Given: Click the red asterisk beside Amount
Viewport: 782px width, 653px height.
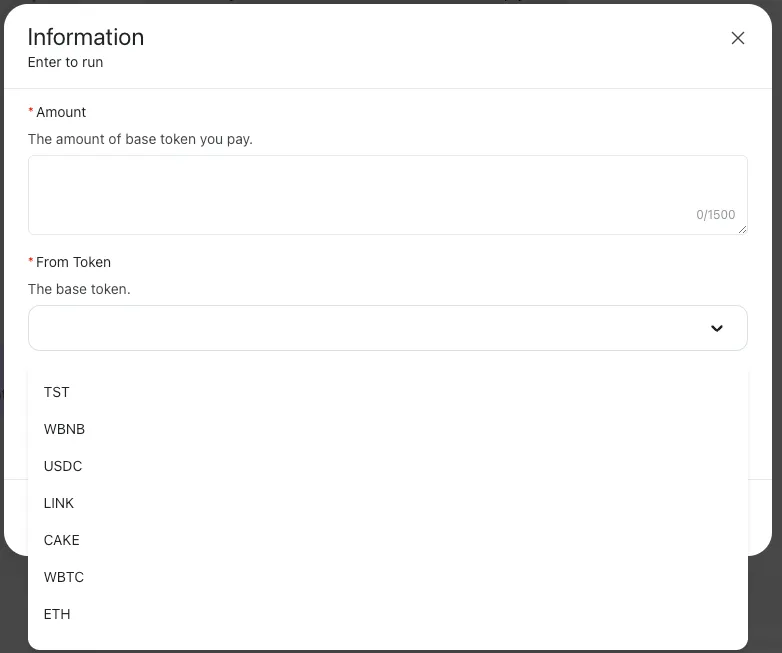Looking at the screenshot, I should (31, 112).
